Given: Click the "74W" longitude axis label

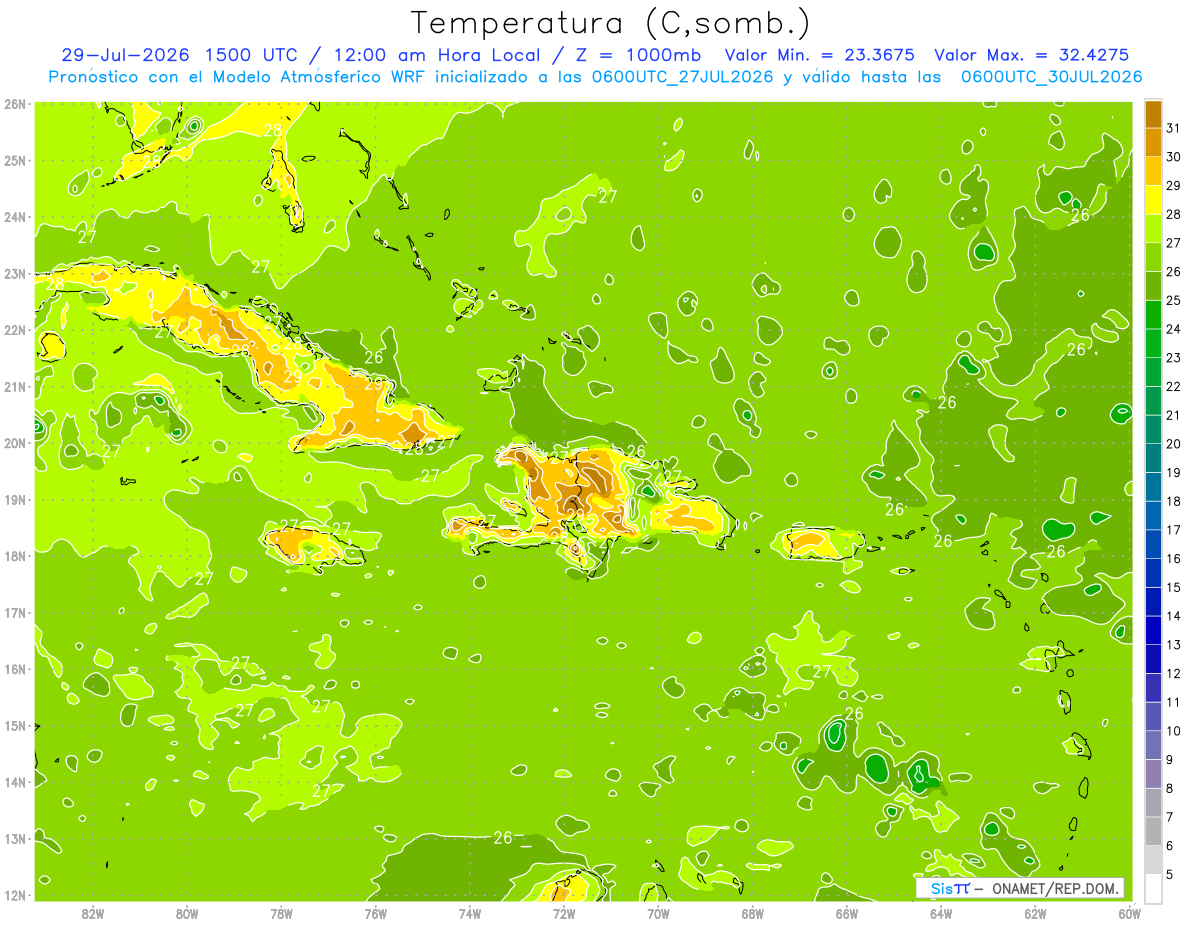Looking at the screenshot, I should pos(469,914).
